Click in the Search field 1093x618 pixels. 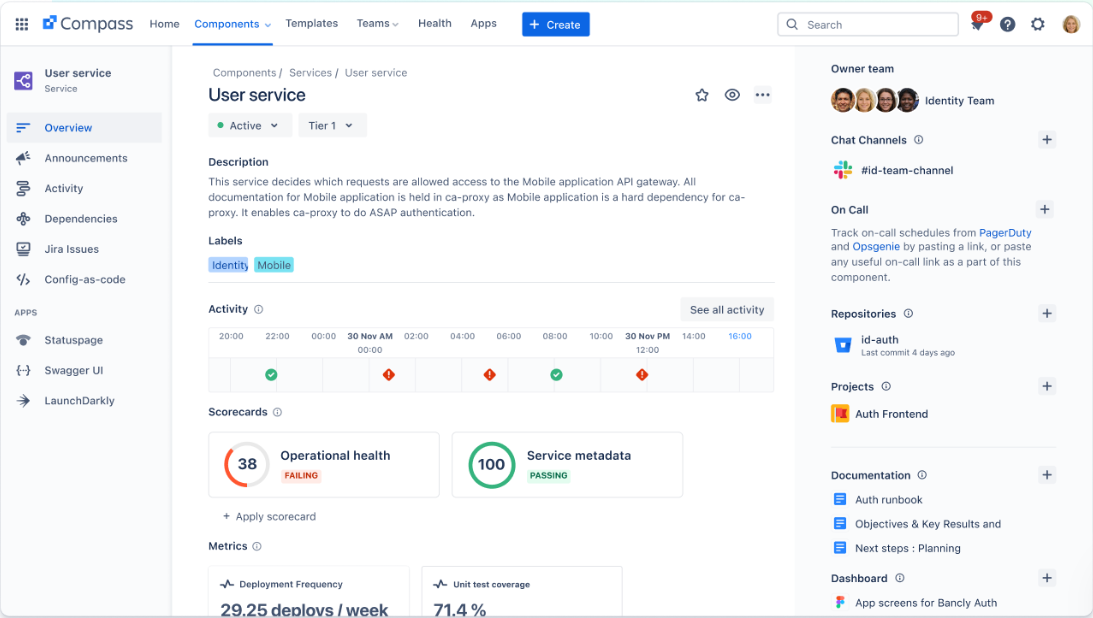(868, 24)
